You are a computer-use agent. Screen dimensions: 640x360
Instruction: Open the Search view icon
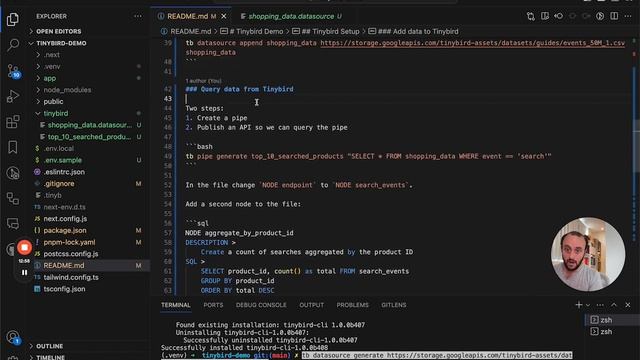13,44
